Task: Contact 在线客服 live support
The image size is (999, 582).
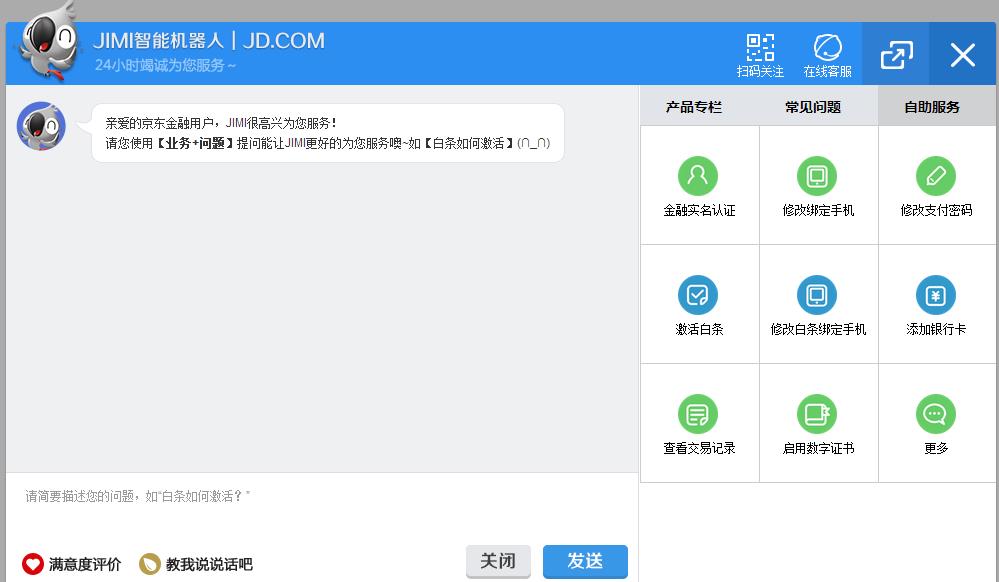Action: pyautogui.click(x=828, y=55)
